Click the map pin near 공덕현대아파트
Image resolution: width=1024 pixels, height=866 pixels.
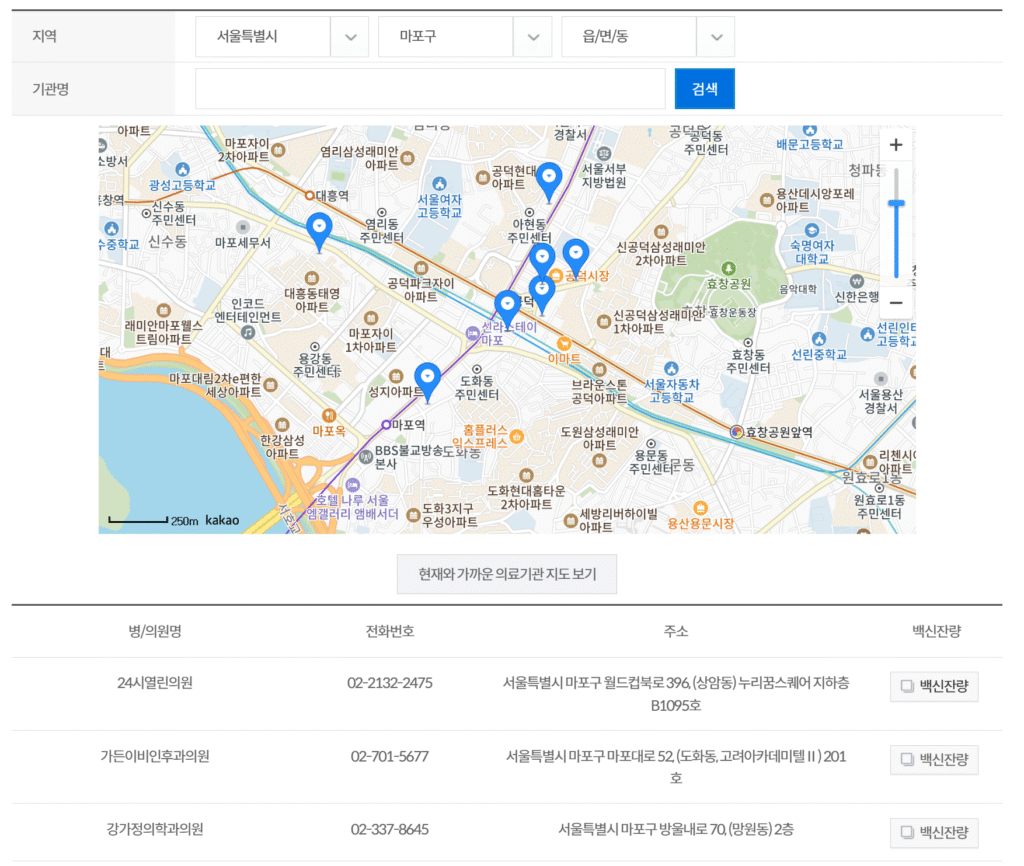click(549, 181)
